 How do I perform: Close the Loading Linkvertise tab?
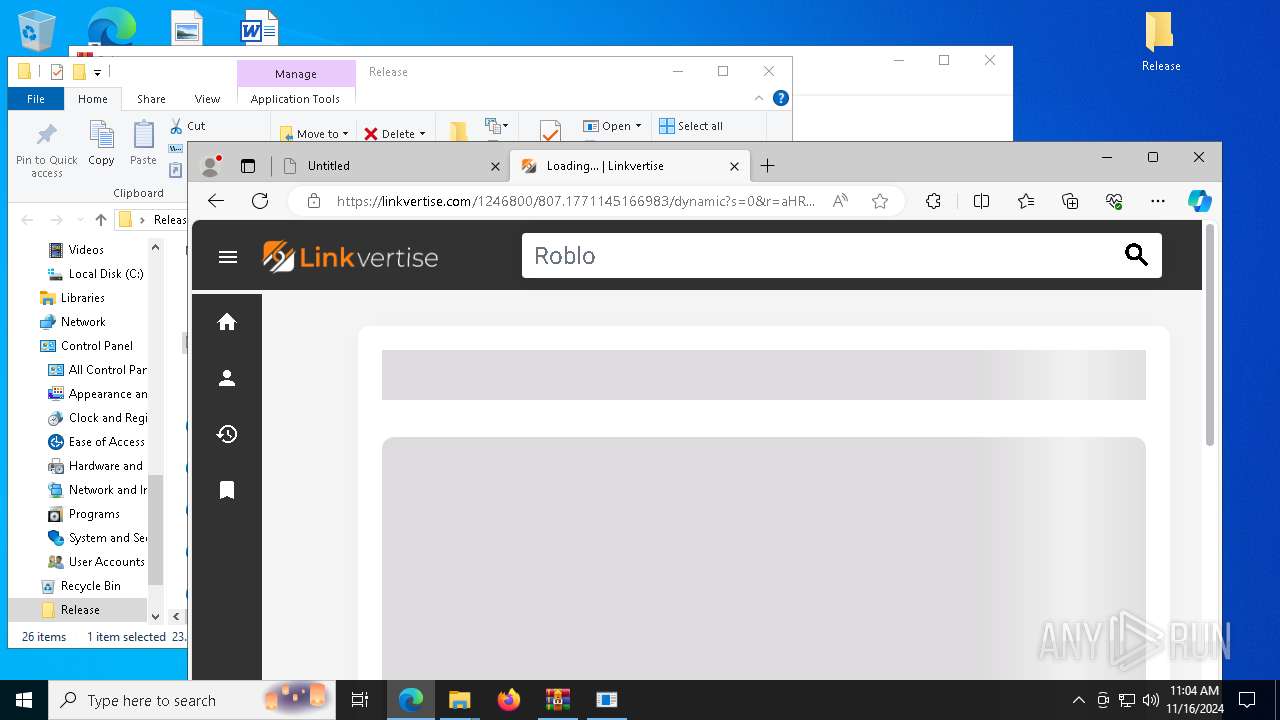click(x=734, y=166)
